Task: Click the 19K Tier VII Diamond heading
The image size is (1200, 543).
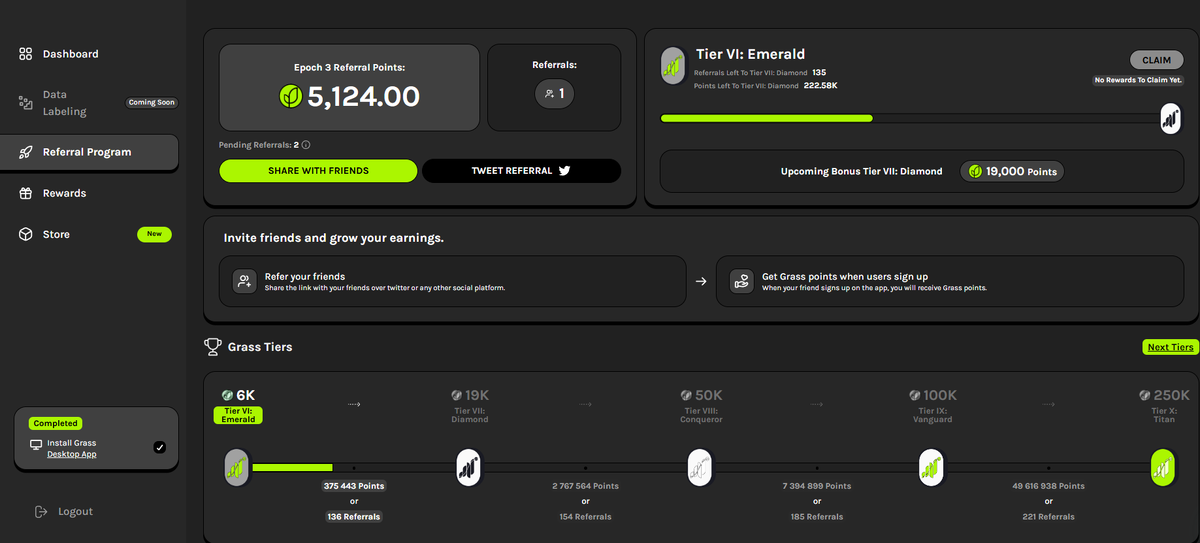Action: [x=469, y=406]
